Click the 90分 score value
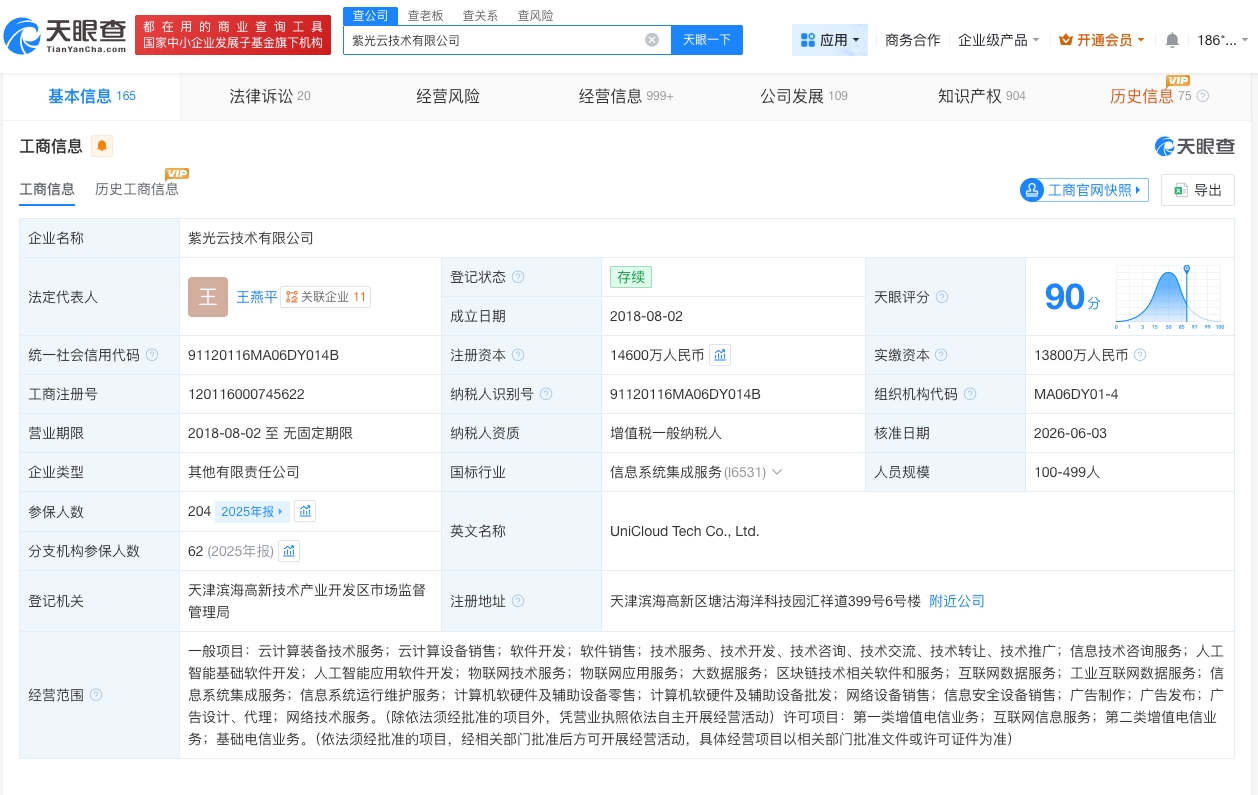 1072,297
